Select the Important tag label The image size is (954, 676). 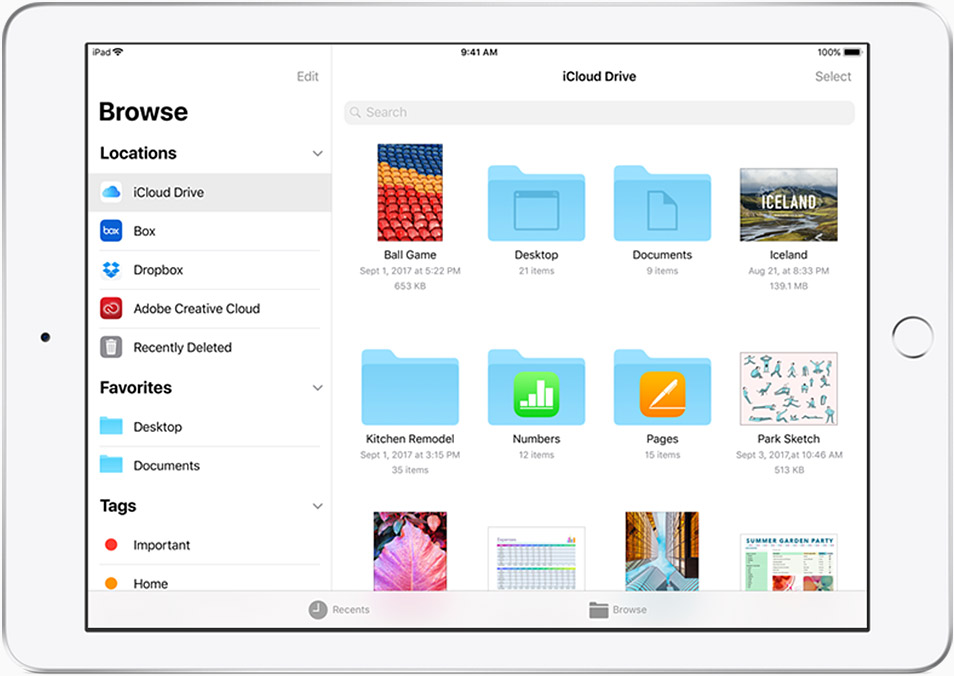tap(162, 545)
